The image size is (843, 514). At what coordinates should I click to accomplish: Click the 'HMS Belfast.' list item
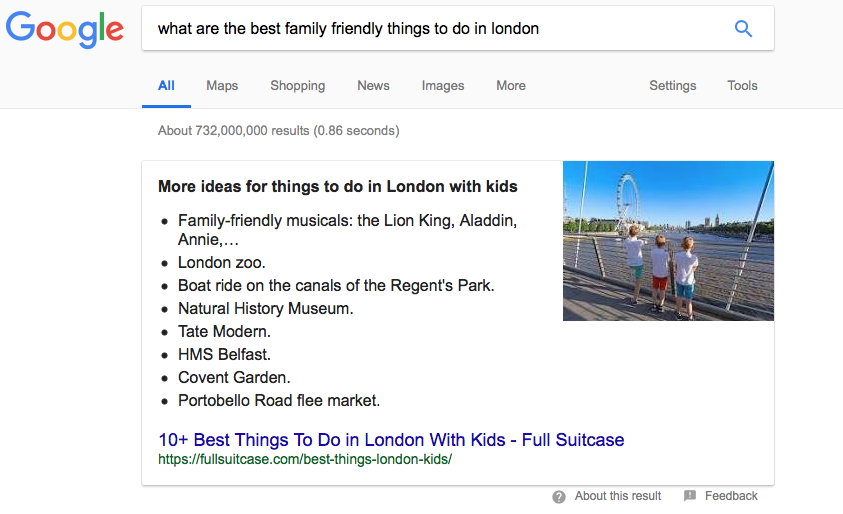[224, 355]
